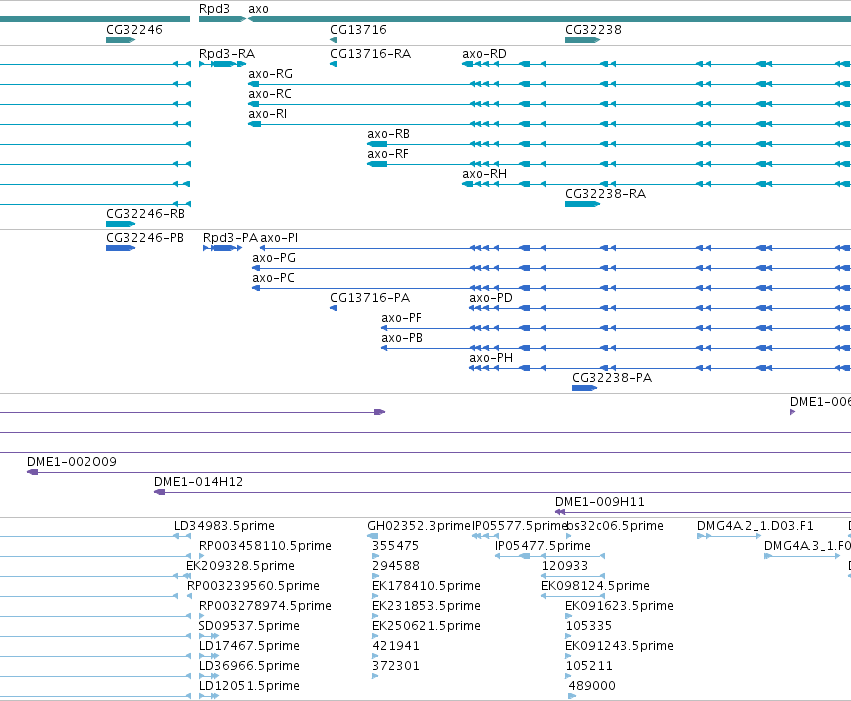Click the axo-RI transcript start exon
The height and width of the screenshot is (701, 851).
tap(255, 124)
